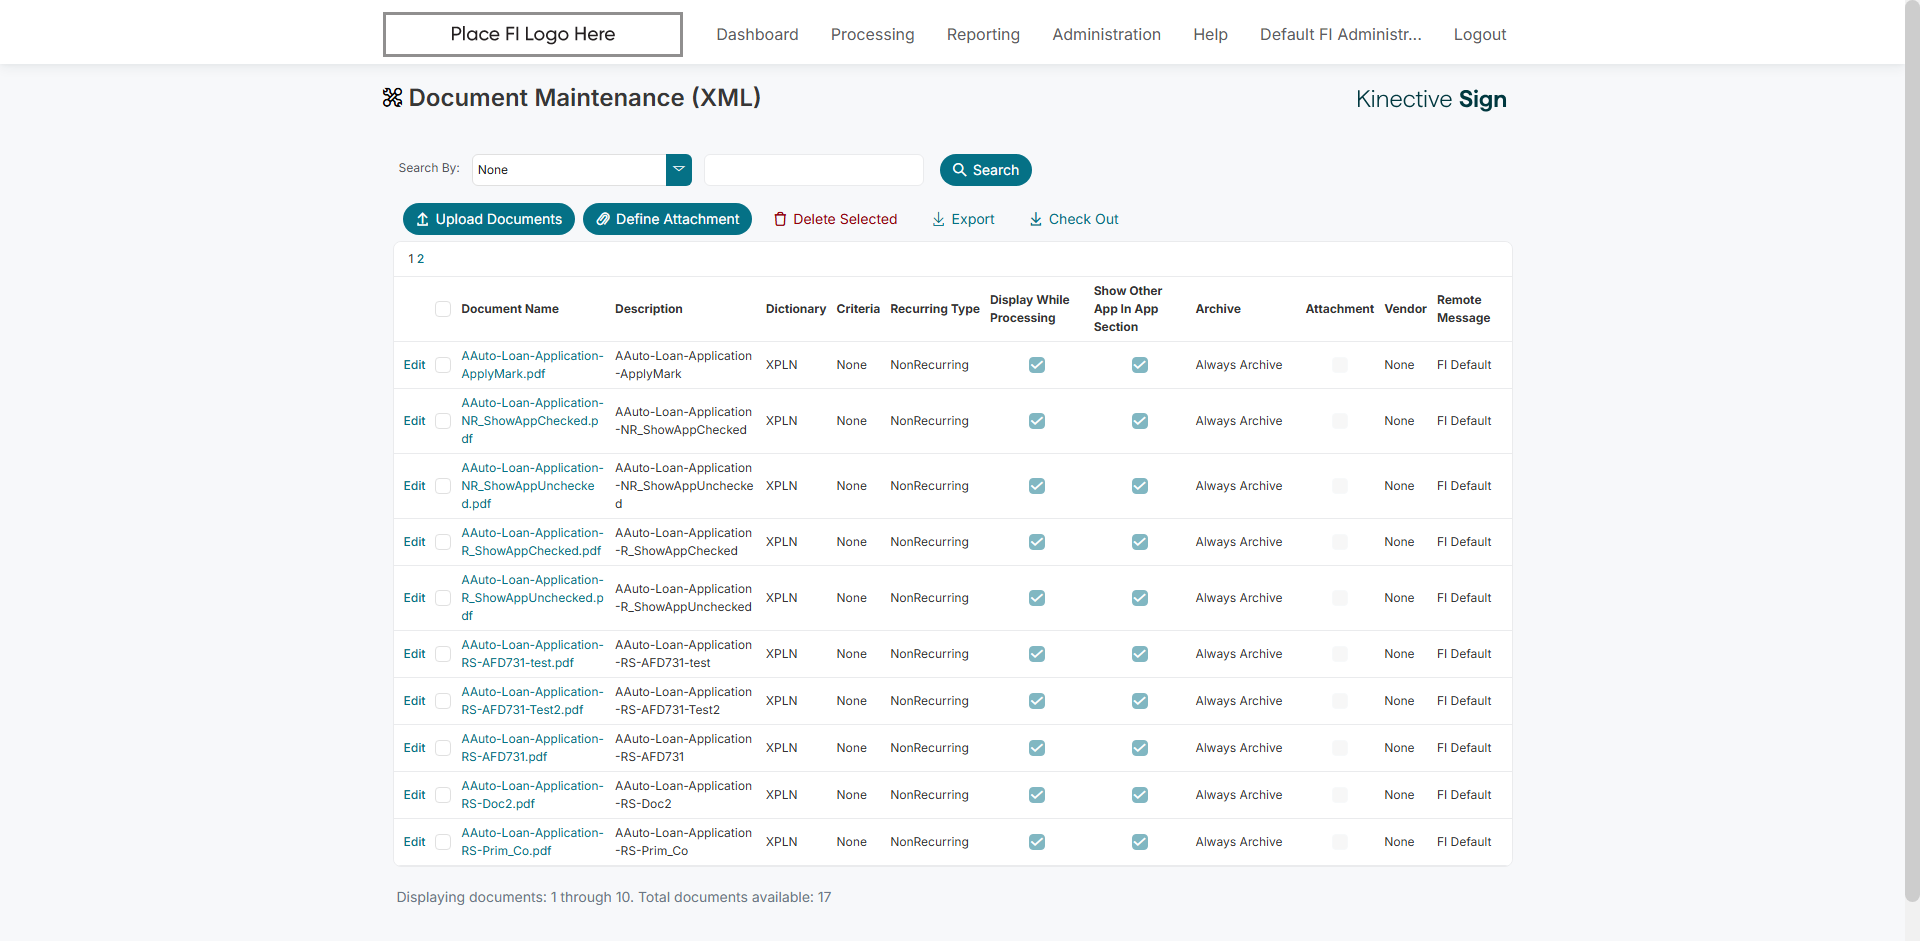Click the Check Out download icon
The image size is (1920, 941).
point(1036,219)
